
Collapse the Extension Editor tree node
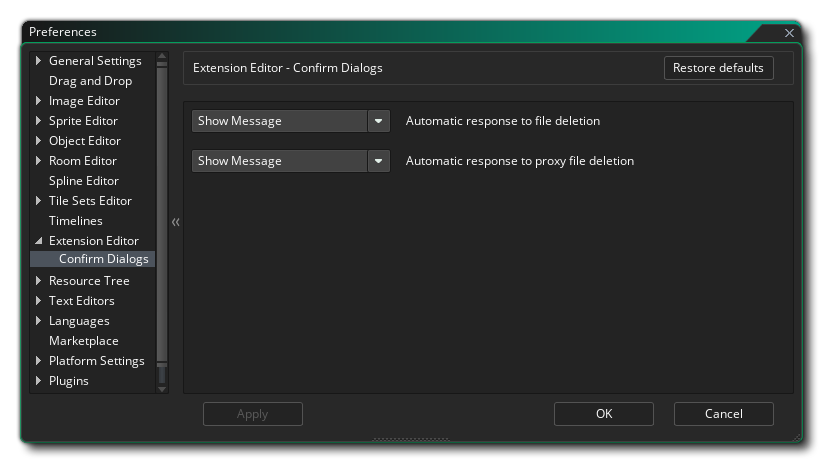point(39,241)
